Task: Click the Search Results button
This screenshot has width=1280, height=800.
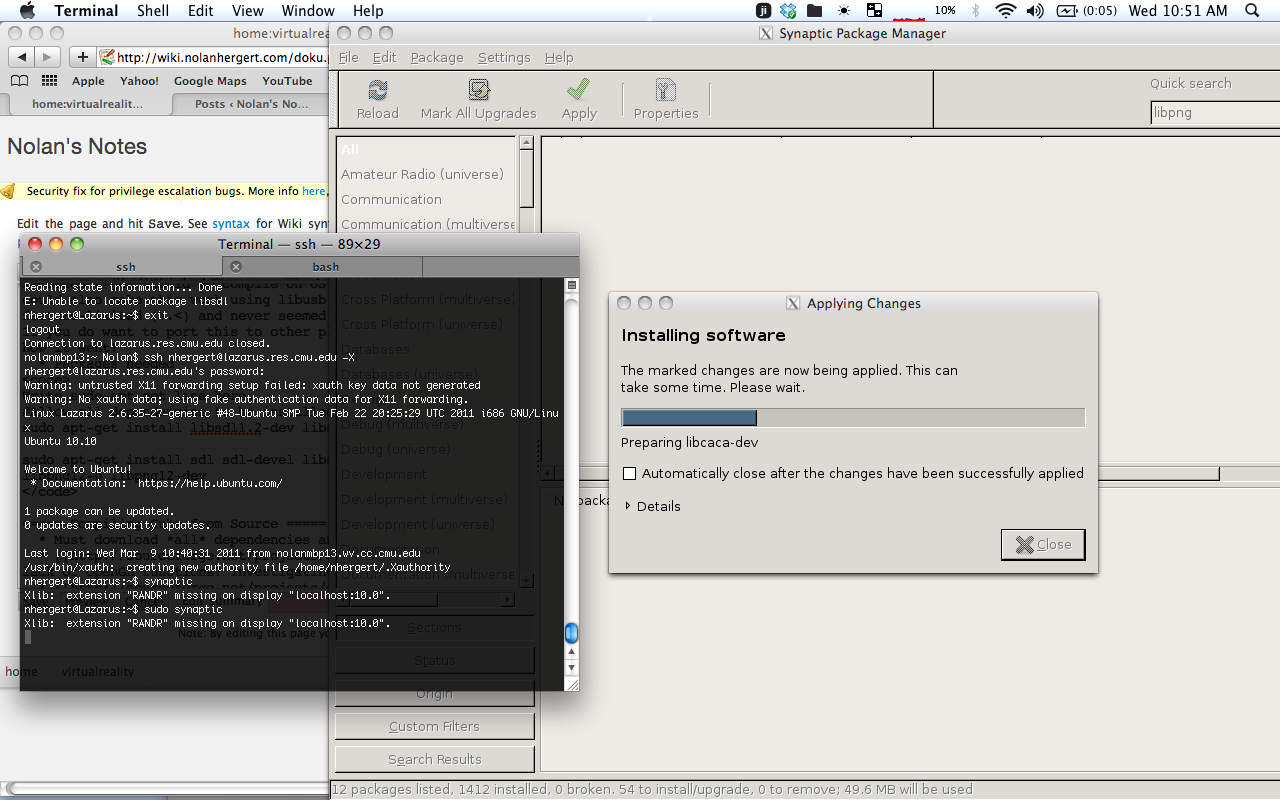Action: pyautogui.click(x=434, y=759)
